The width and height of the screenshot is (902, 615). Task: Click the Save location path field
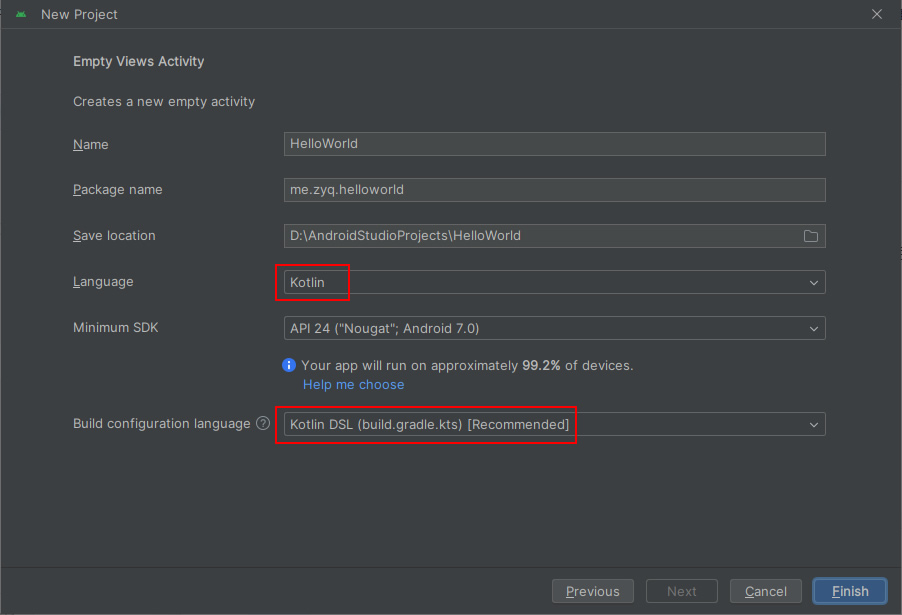540,236
